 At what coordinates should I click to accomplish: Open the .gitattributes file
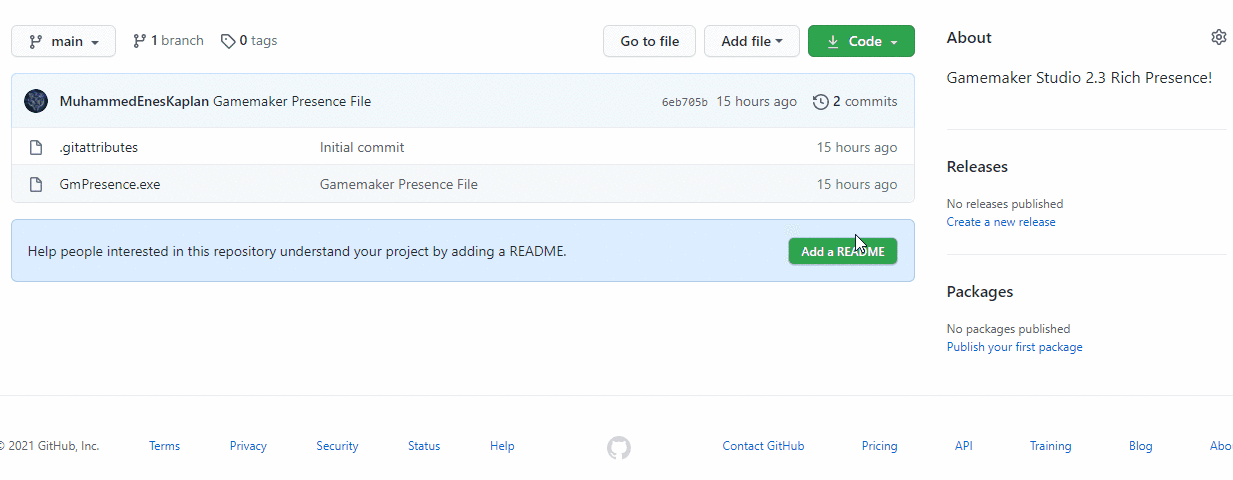[x=99, y=147]
